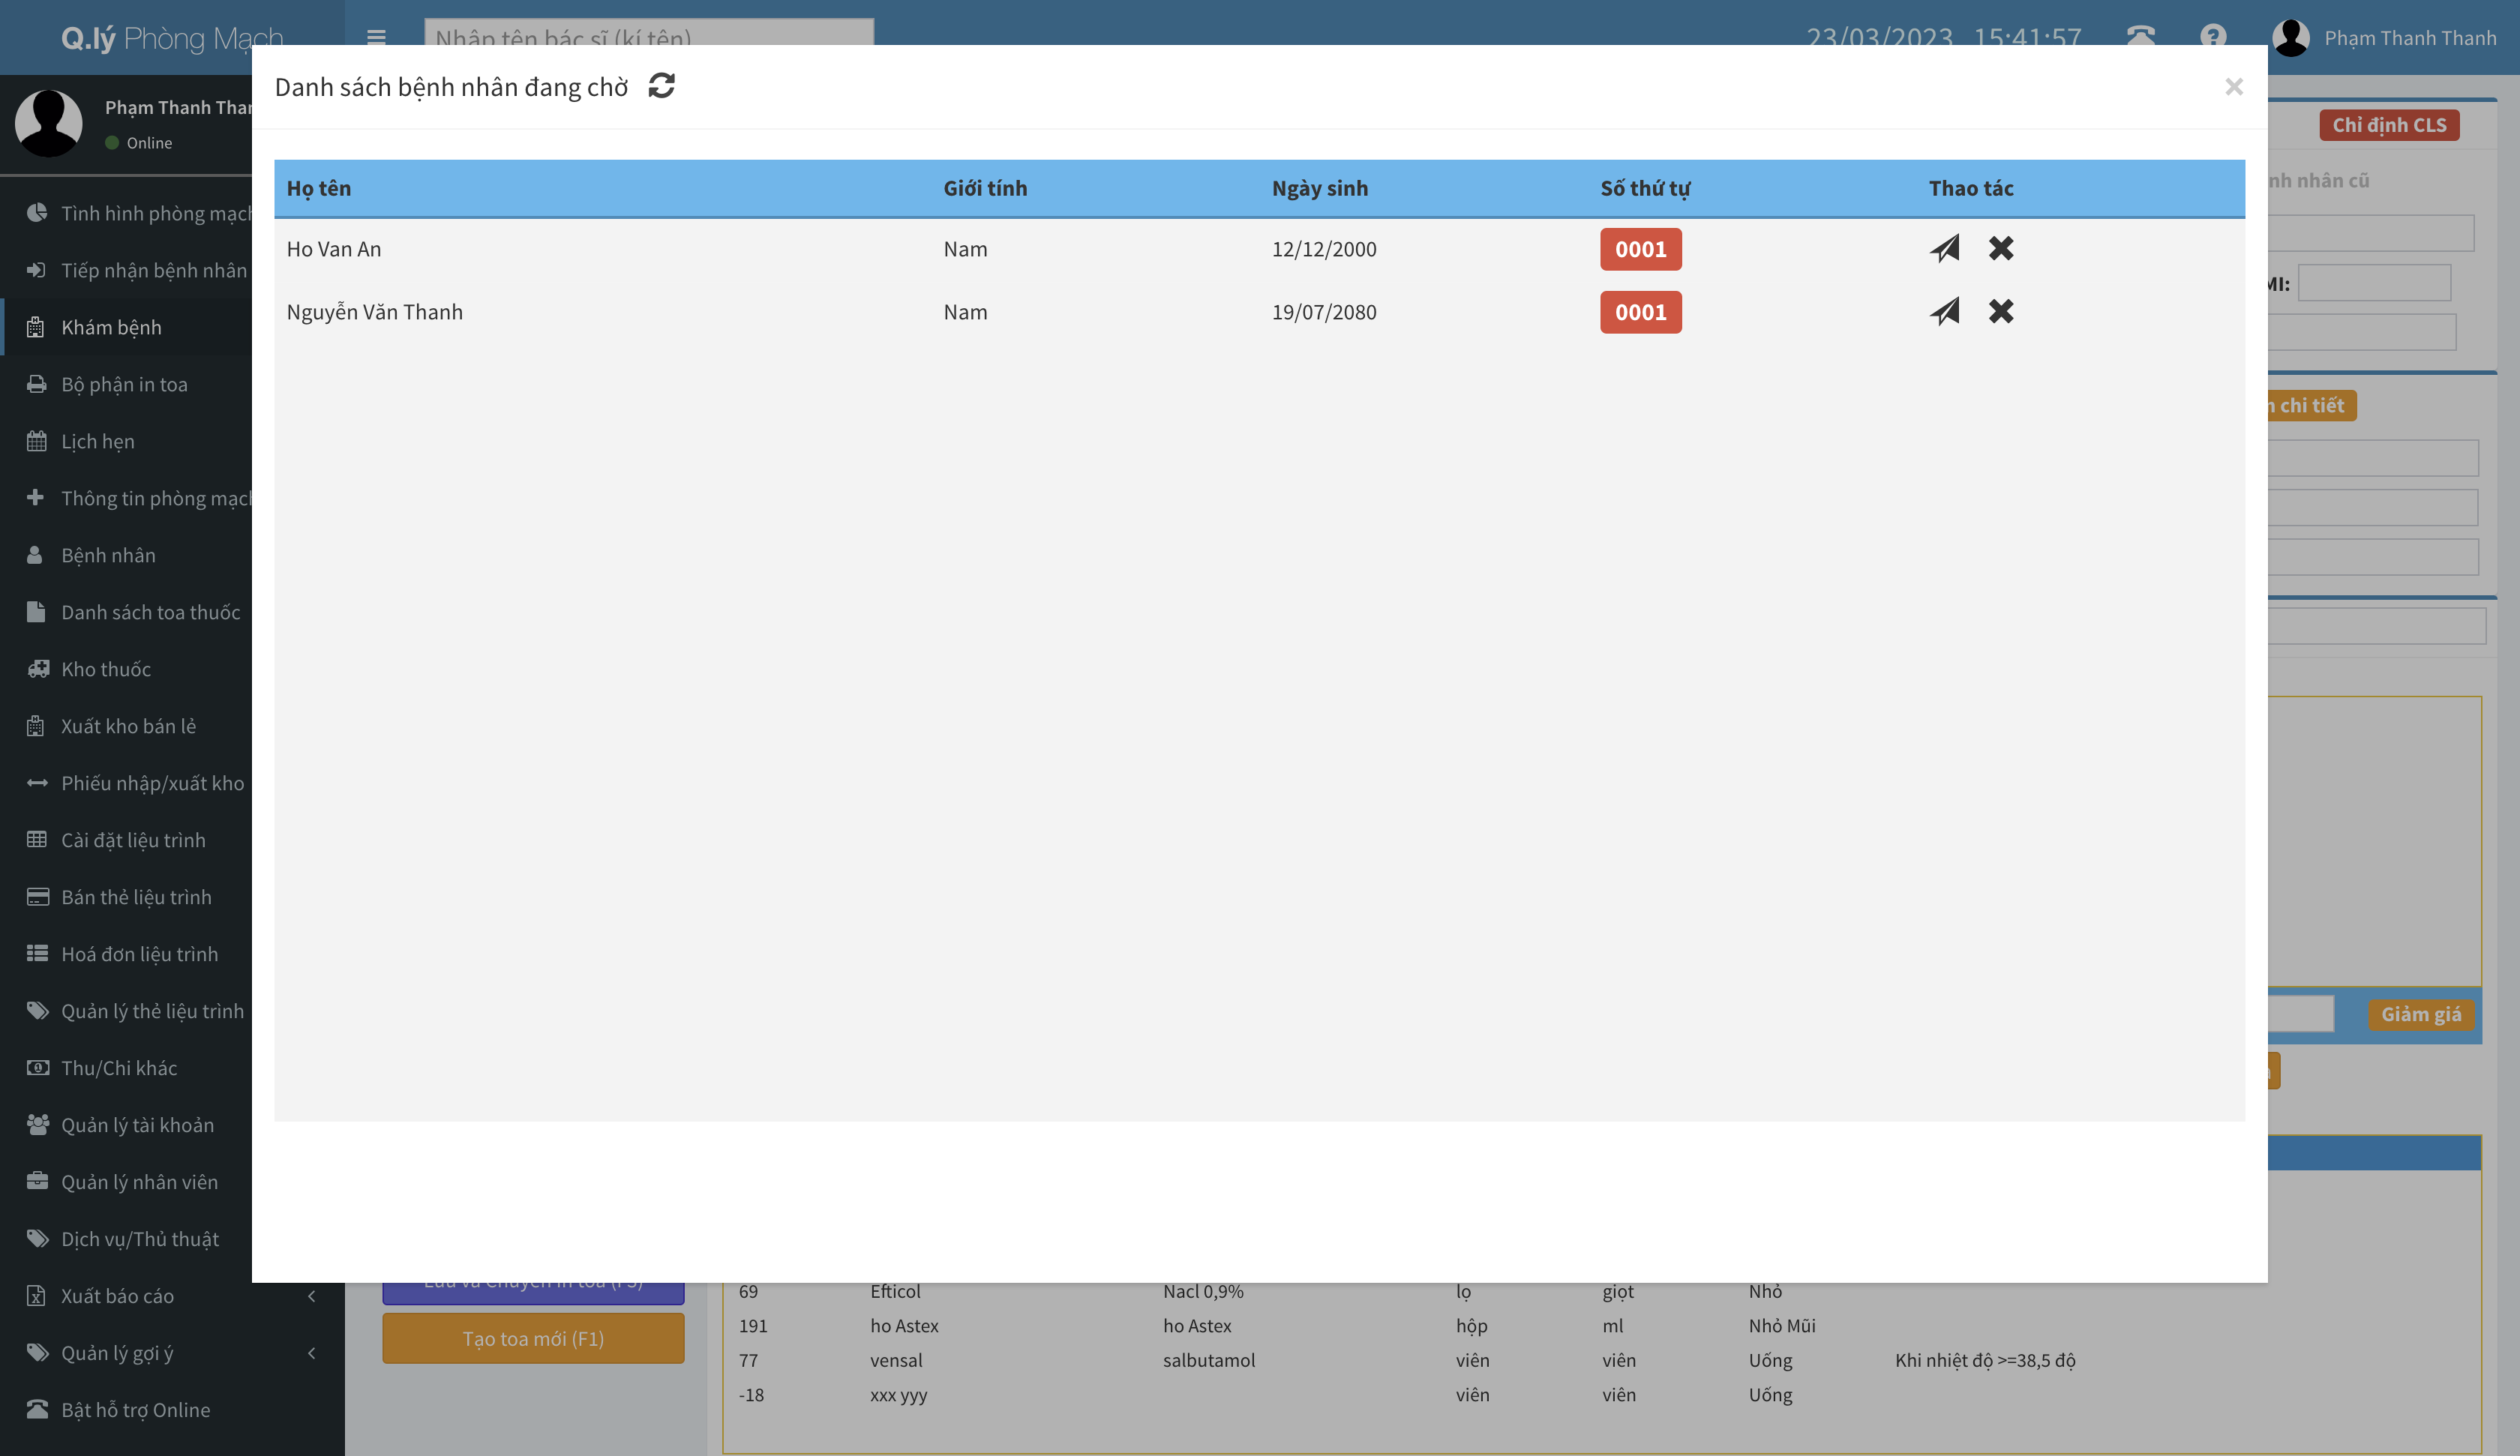Click the Kho thuốc ambulance icon
This screenshot has width=2520, height=1456.
point(38,669)
